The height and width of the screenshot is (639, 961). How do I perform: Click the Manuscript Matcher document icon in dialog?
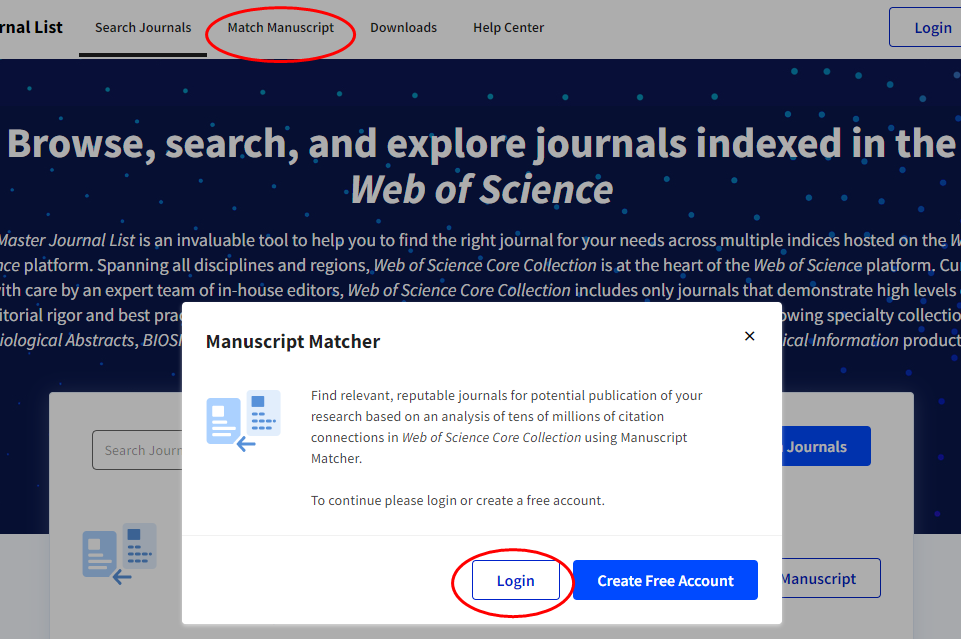243,420
